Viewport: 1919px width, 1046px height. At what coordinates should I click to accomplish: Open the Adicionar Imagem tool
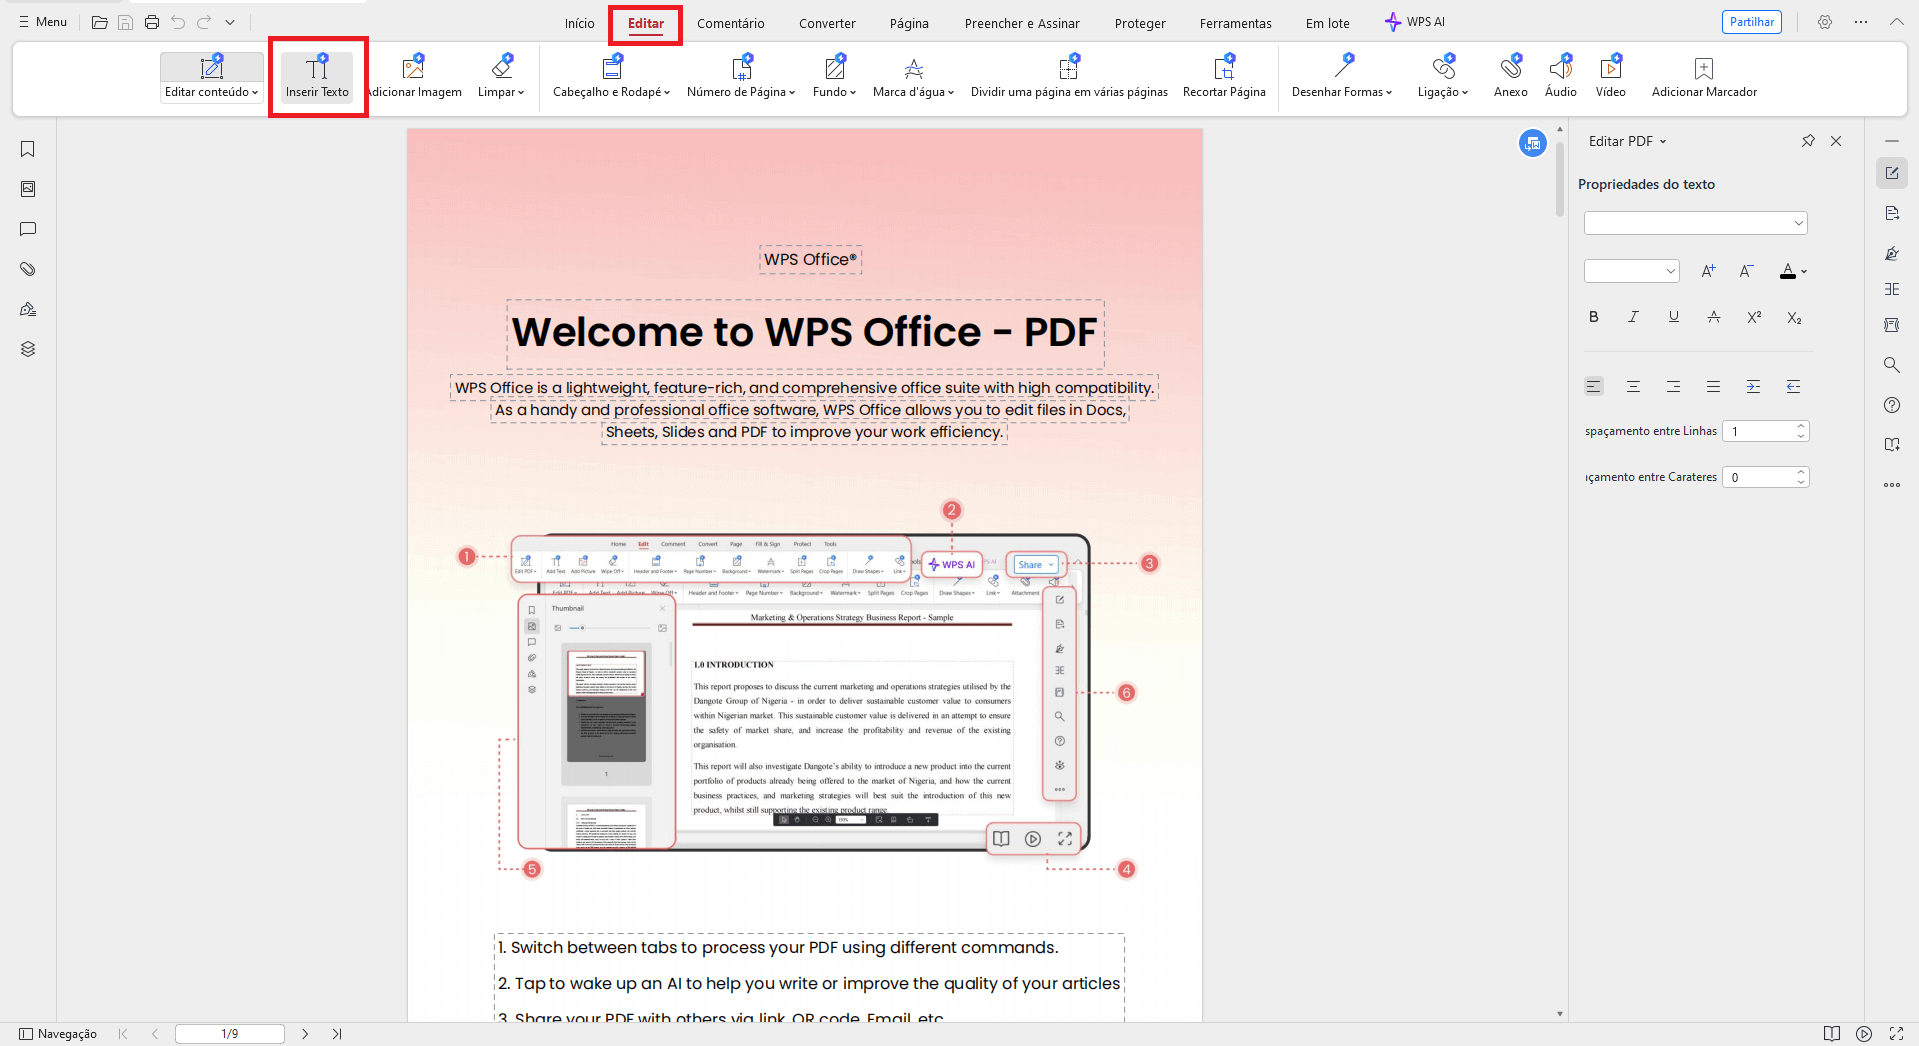point(414,77)
